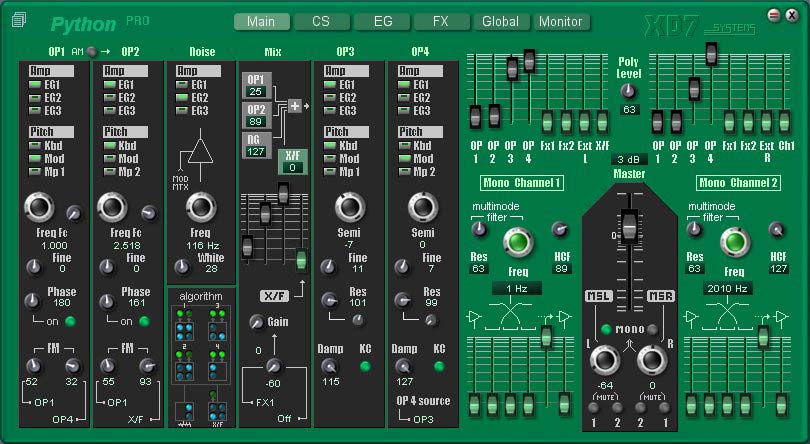Click the Mix Gain knob
This screenshot has height=444, width=810.
(x=257, y=323)
